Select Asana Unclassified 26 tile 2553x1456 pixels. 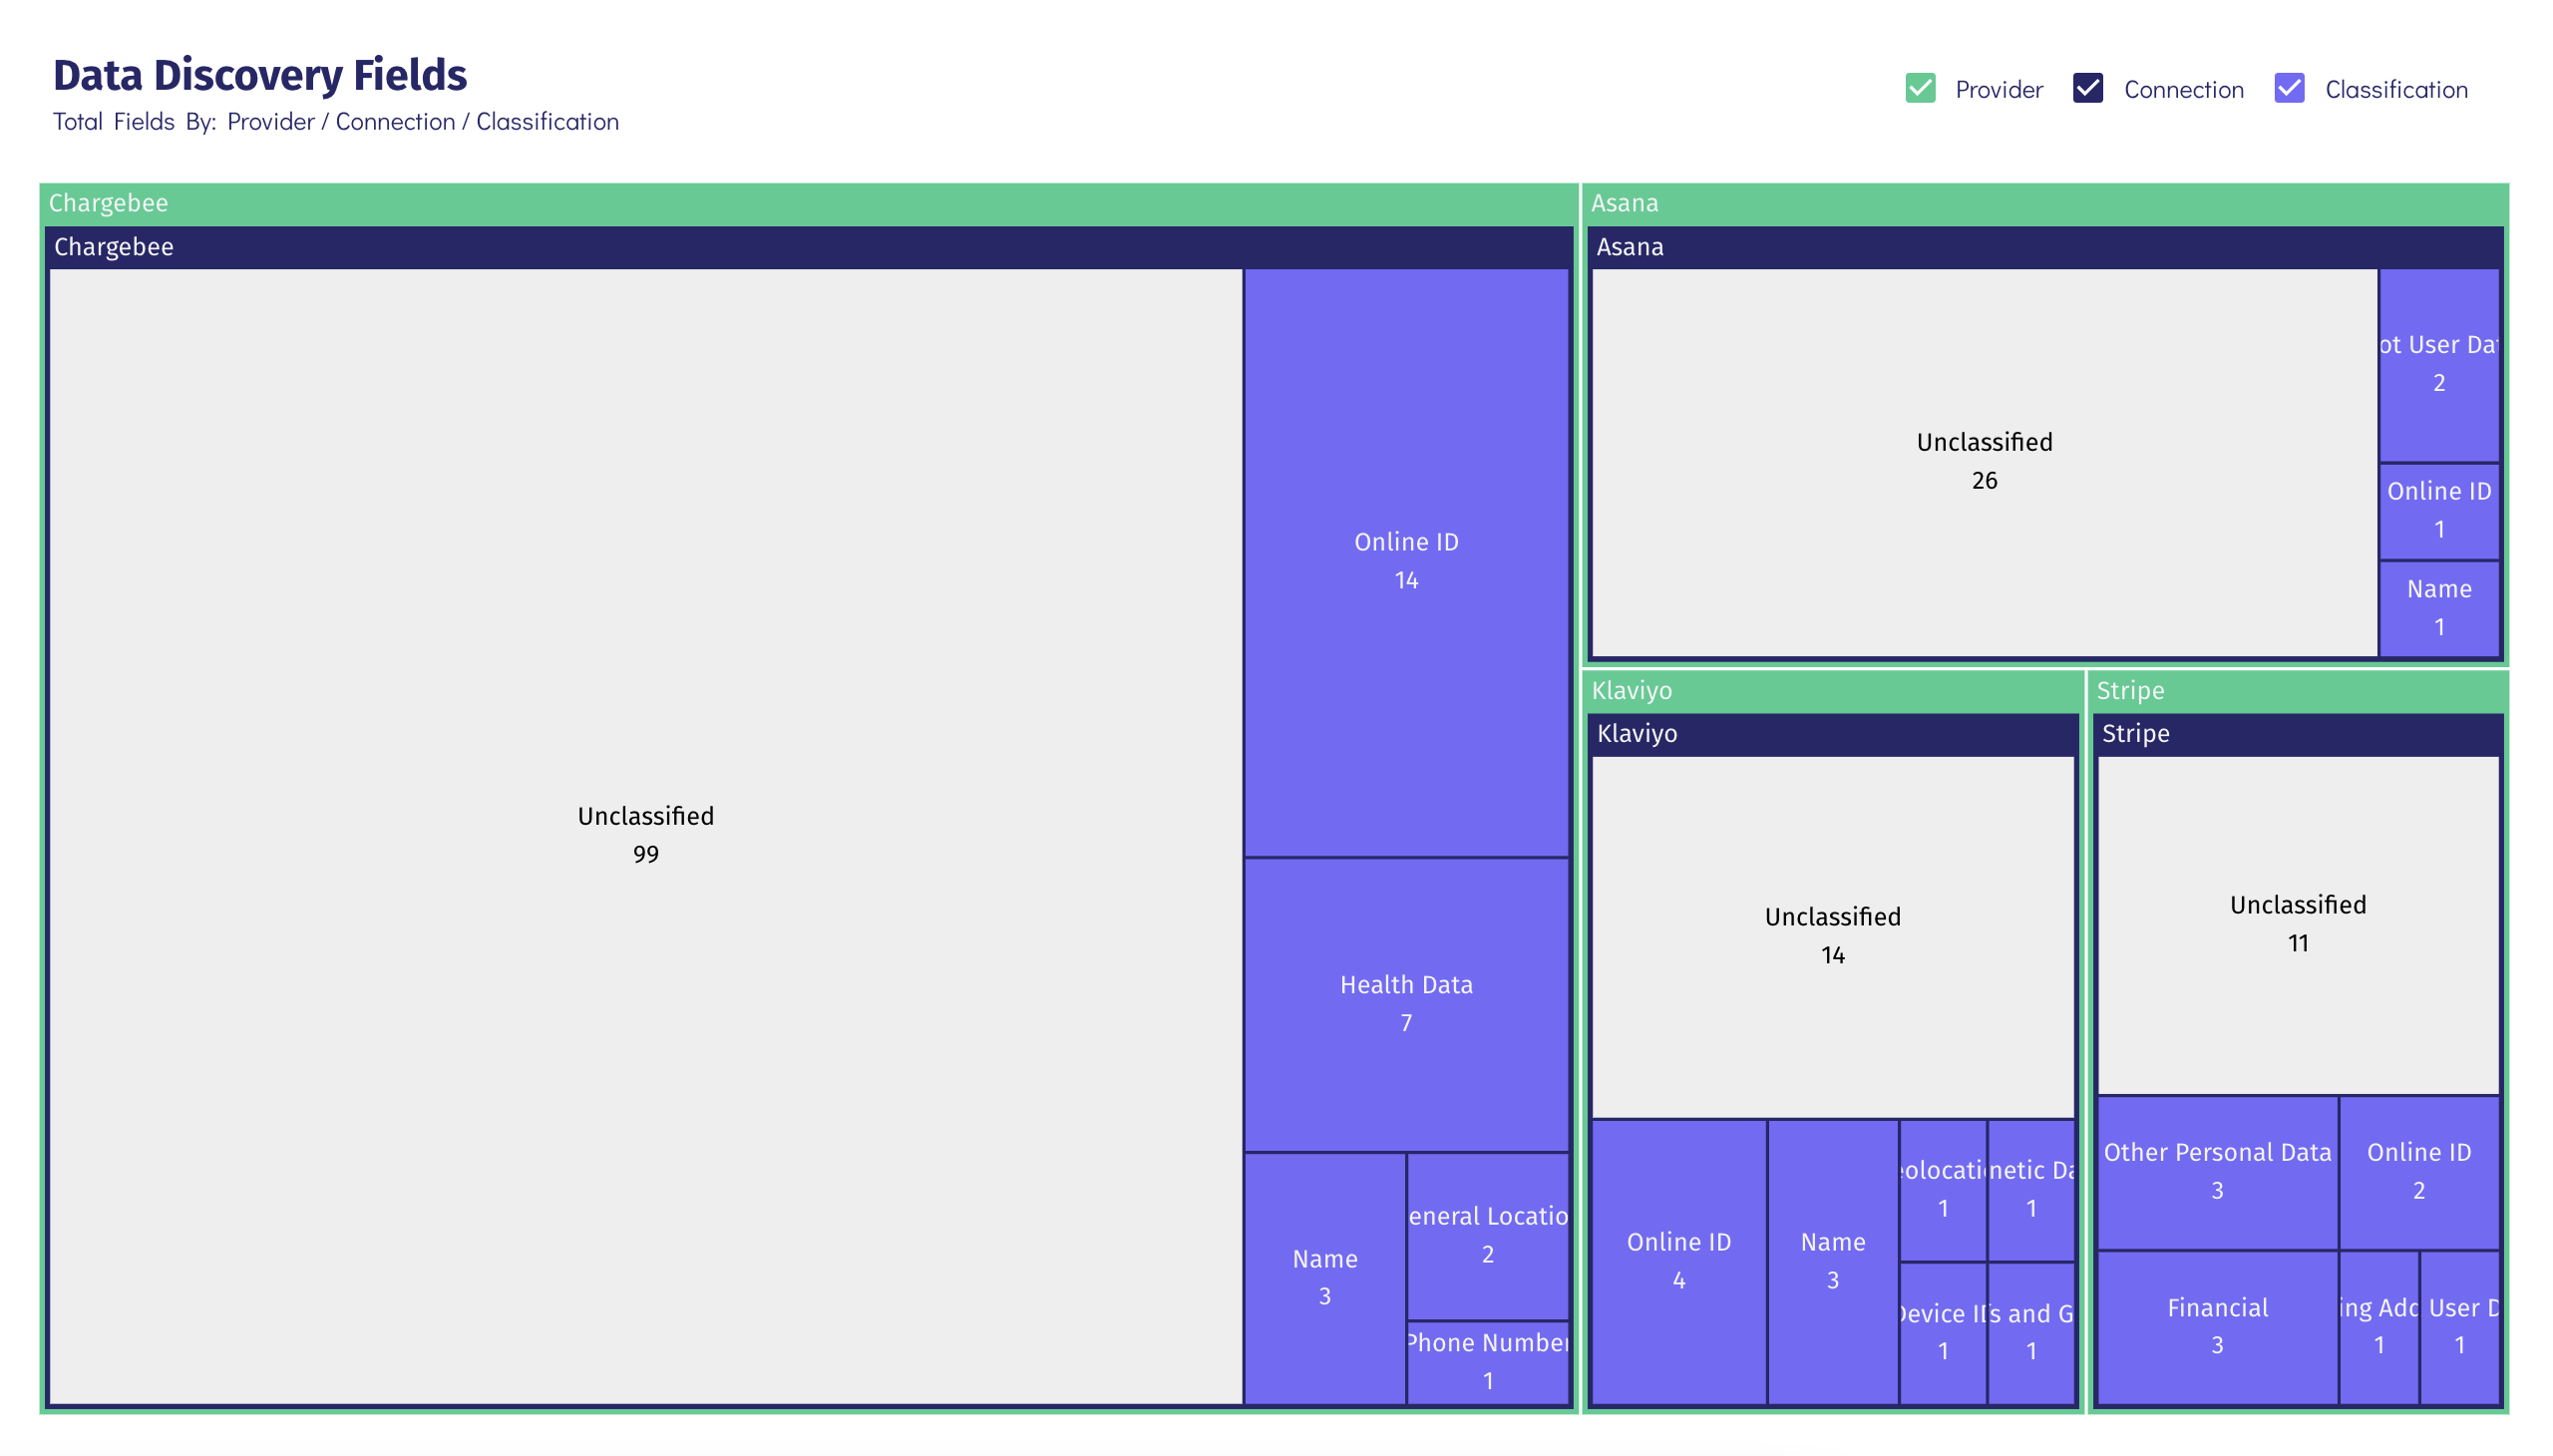(1983, 461)
